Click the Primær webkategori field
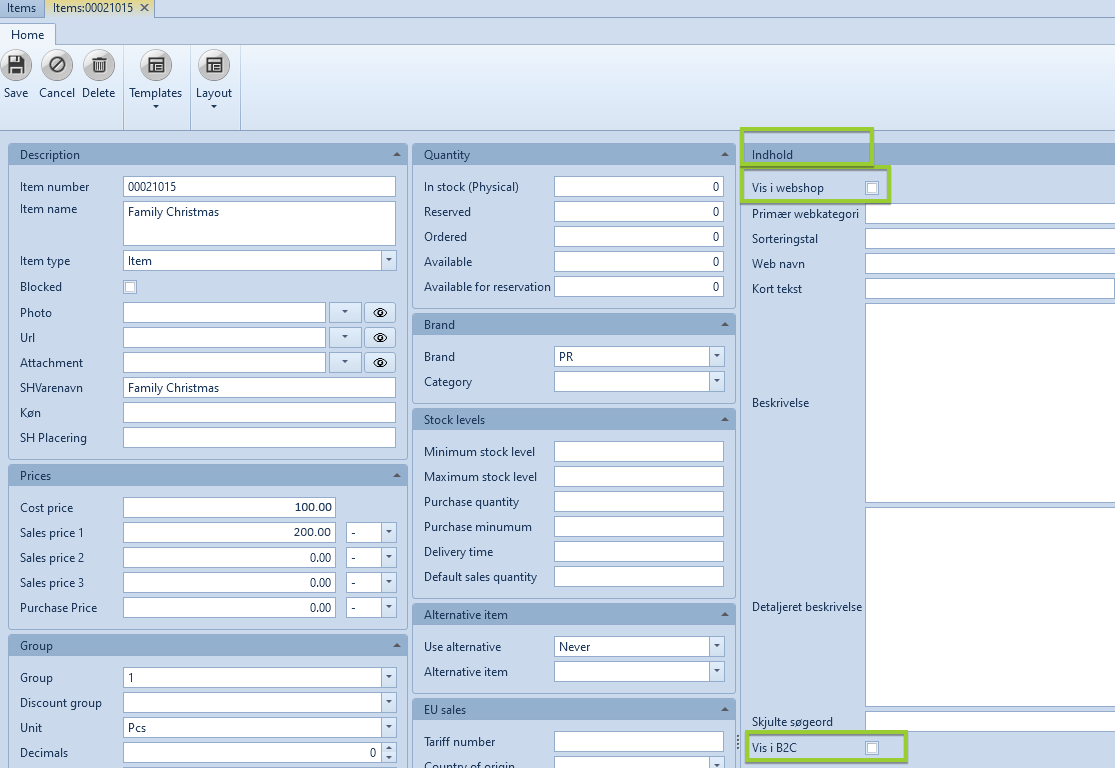Image resolution: width=1115 pixels, height=768 pixels. (x=990, y=213)
